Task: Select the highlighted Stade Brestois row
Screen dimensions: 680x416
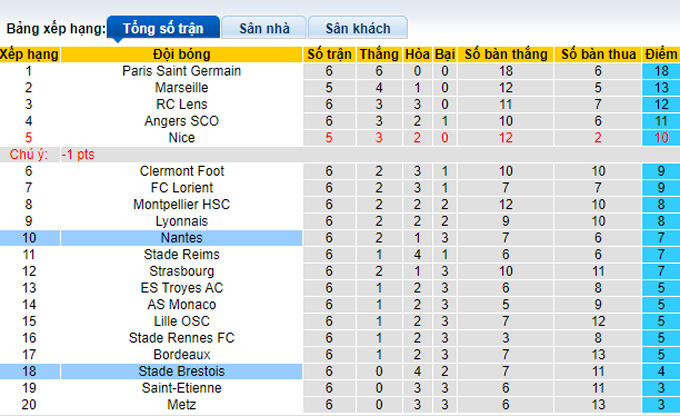Action: [181, 371]
